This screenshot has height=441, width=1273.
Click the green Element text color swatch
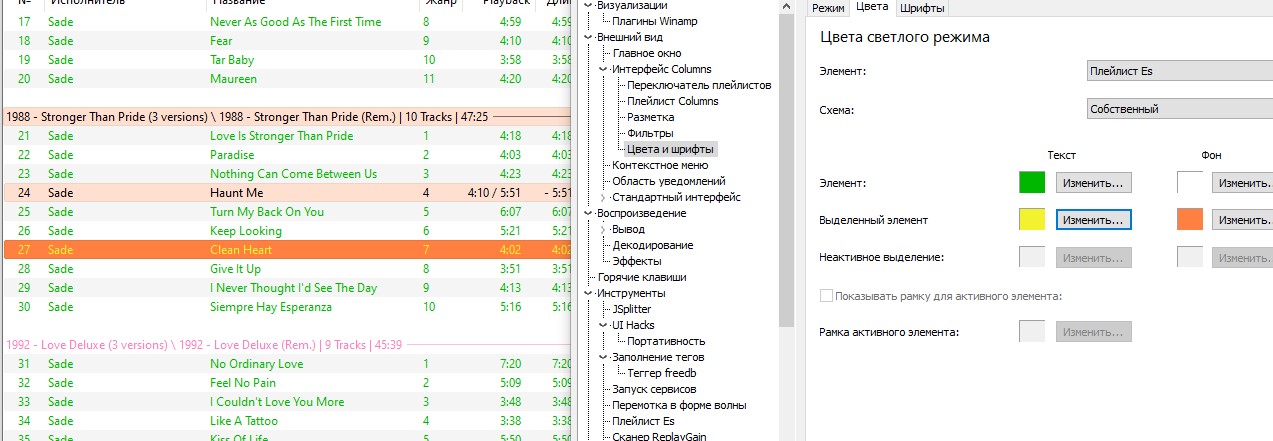(x=1031, y=182)
